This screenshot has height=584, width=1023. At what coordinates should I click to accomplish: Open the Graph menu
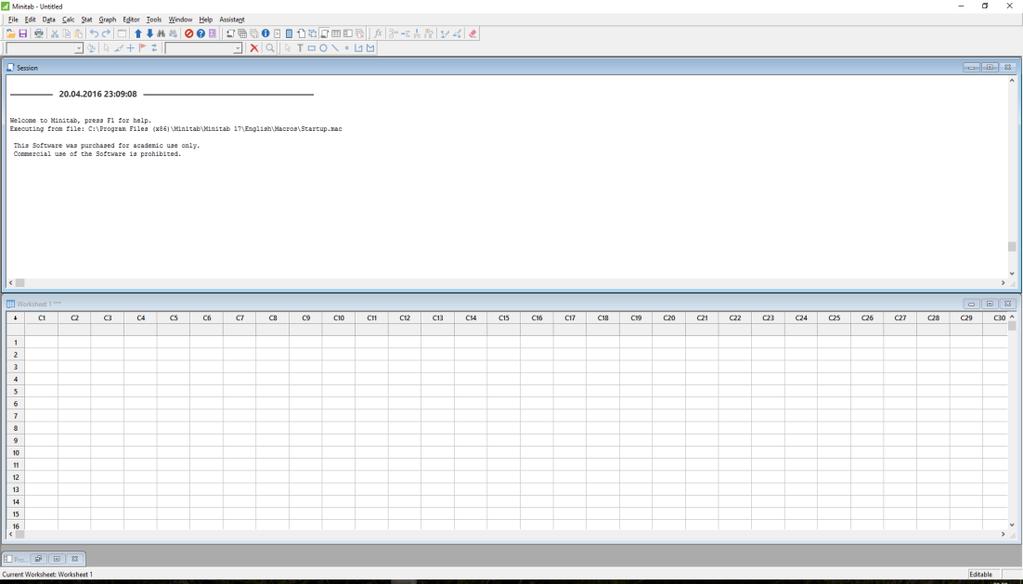point(108,20)
